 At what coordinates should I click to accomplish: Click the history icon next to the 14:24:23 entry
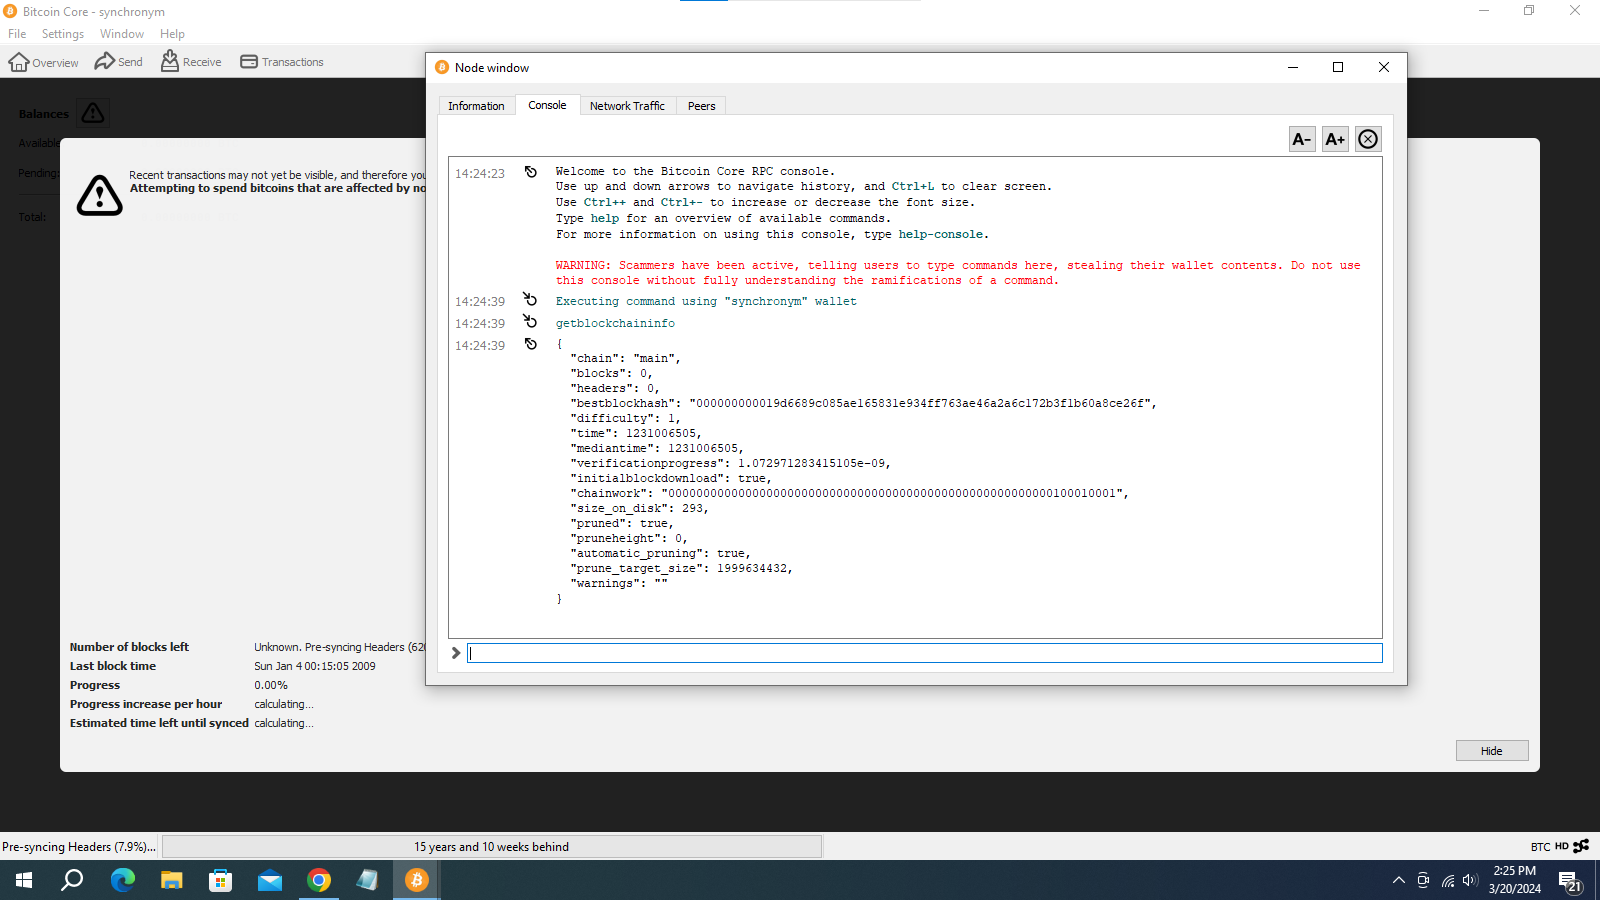point(530,172)
